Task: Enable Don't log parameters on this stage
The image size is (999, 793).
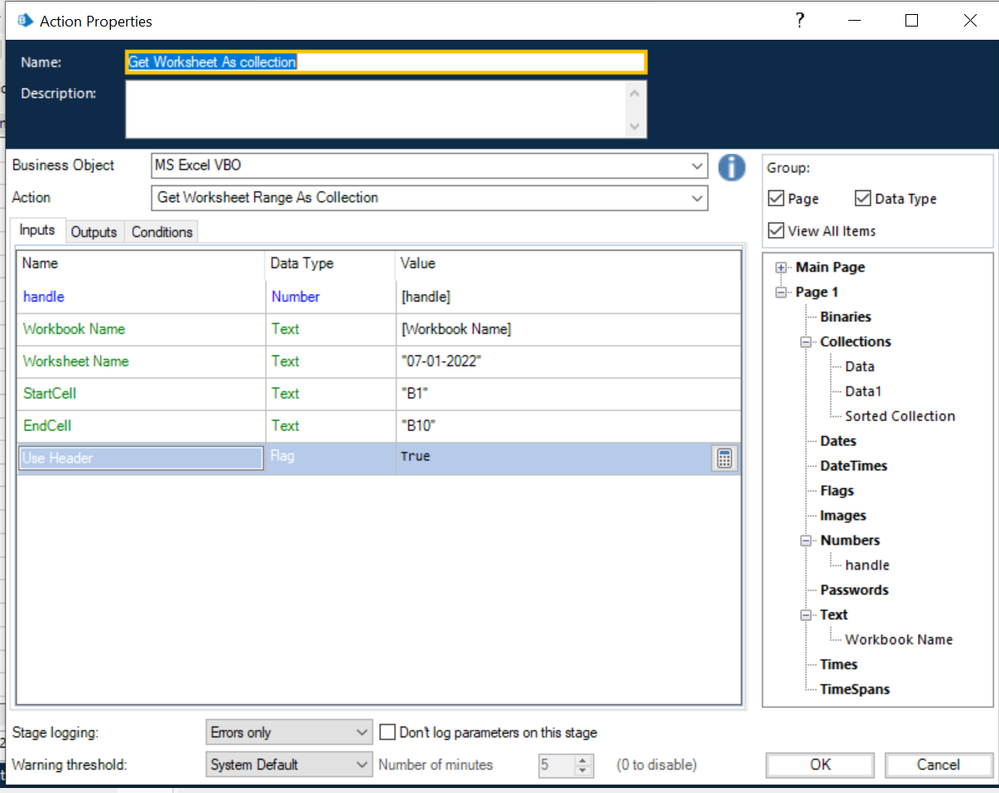Action: pyautogui.click(x=388, y=733)
